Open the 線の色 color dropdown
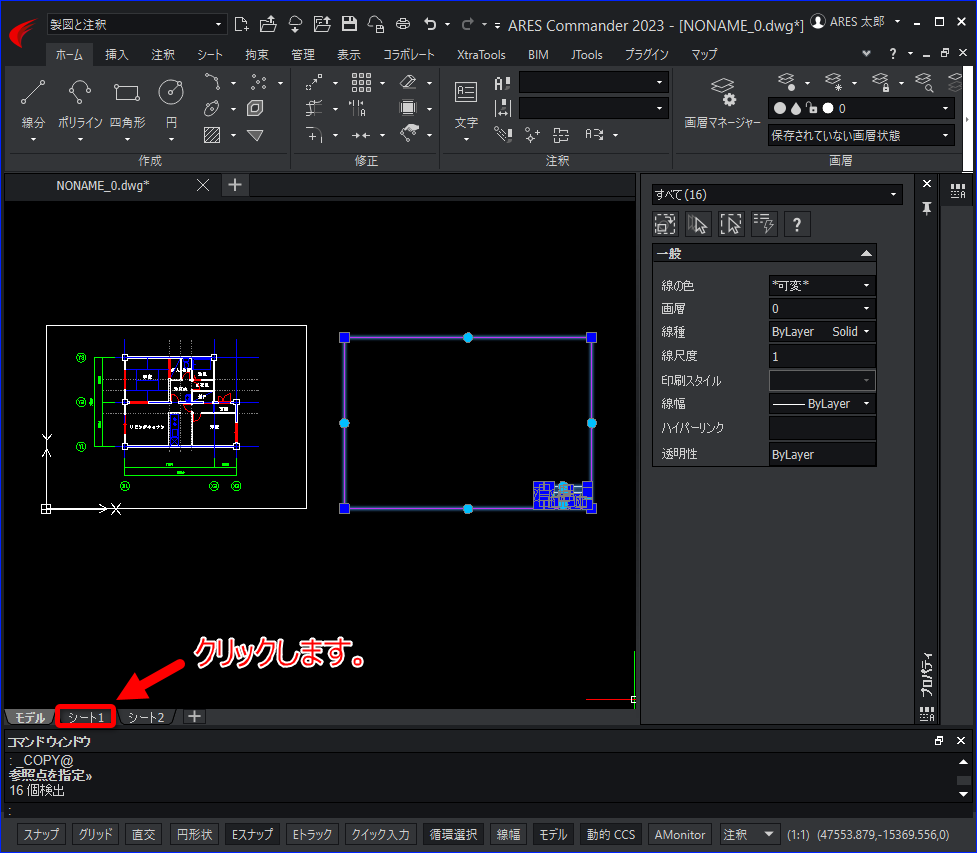Image resolution: width=977 pixels, height=853 pixels. (x=822, y=285)
